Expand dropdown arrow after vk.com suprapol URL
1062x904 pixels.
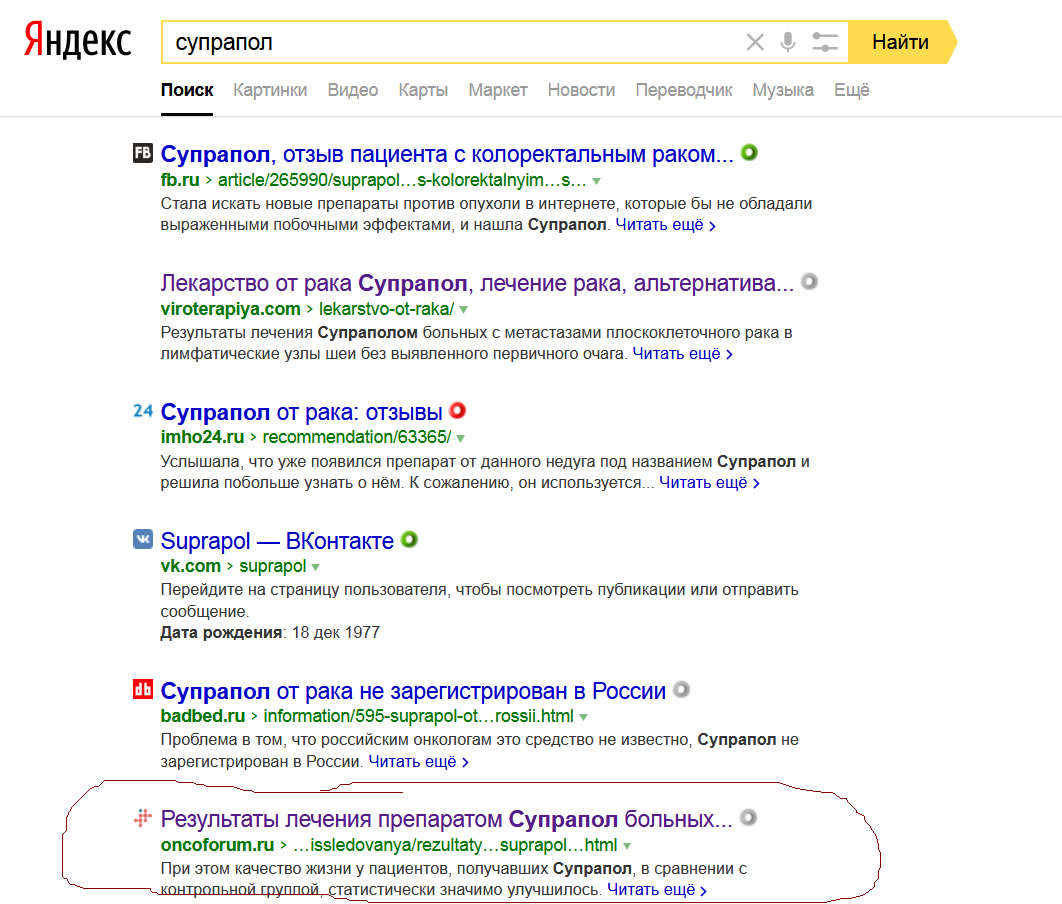coord(316,567)
